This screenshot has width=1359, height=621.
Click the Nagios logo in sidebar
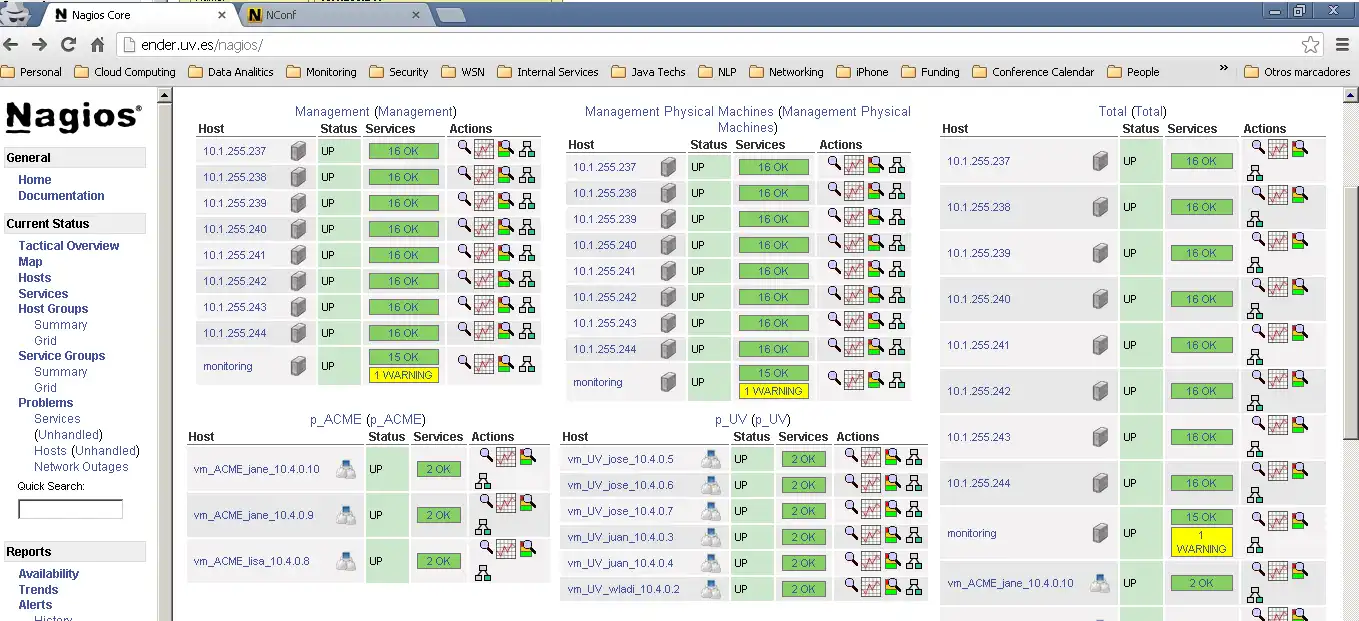point(72,117)
